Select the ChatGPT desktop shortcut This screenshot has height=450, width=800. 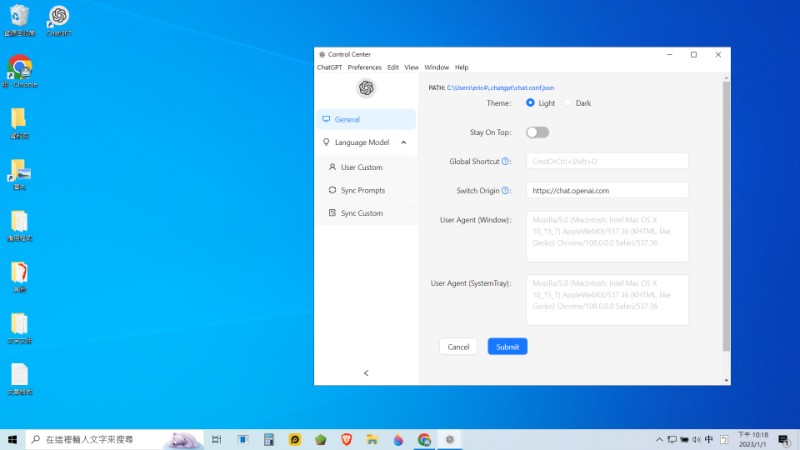[x=59, y=20]
